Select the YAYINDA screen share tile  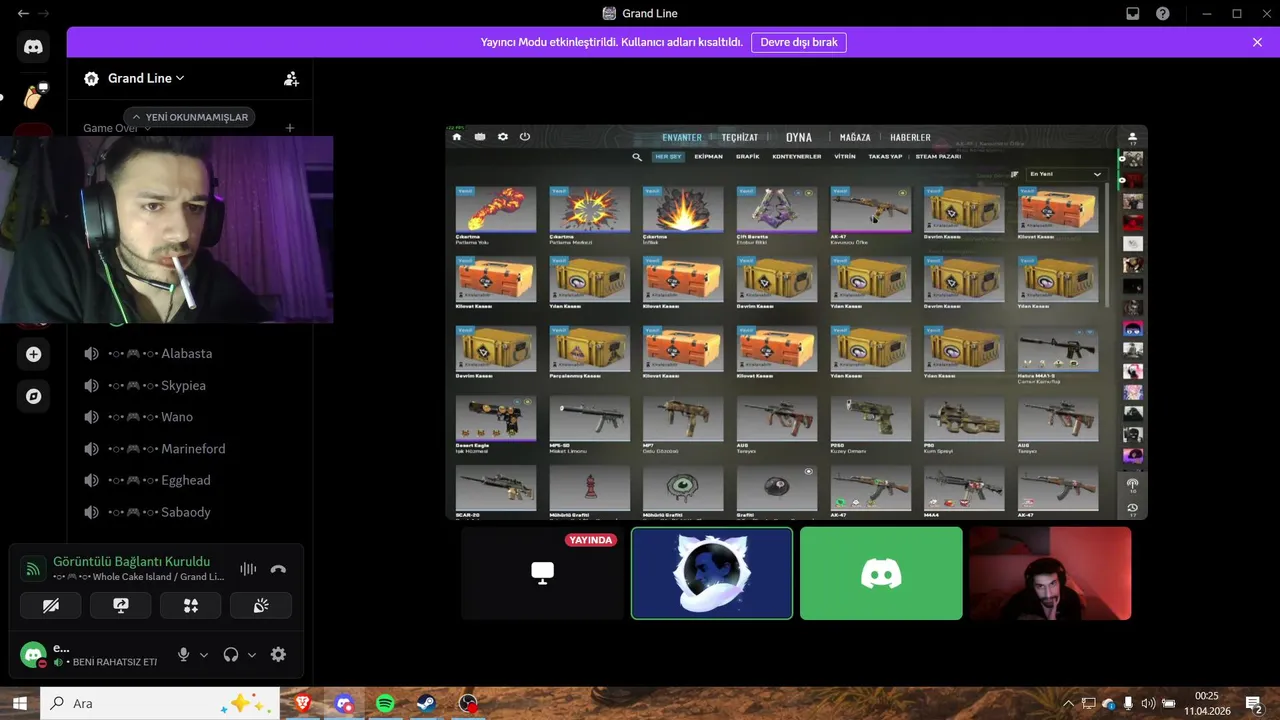pos(543,574)
